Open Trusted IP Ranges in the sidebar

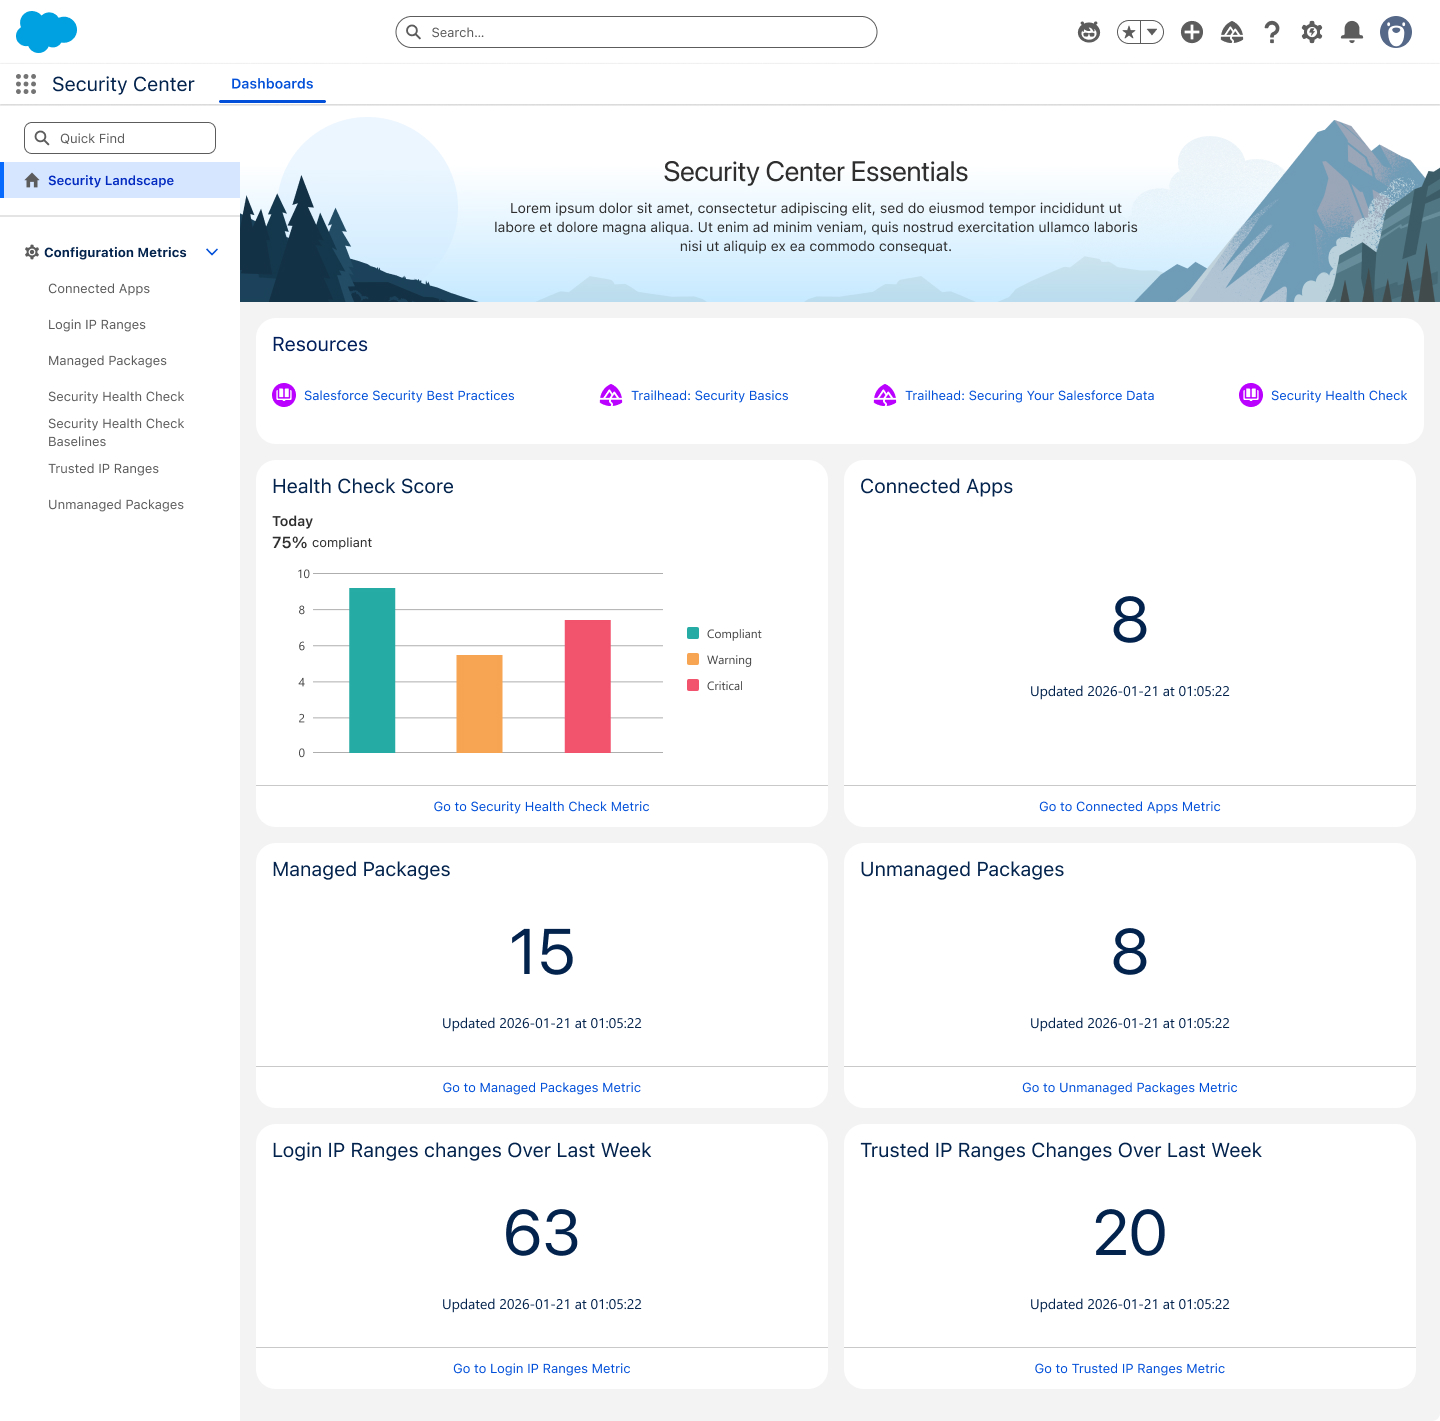103,469
